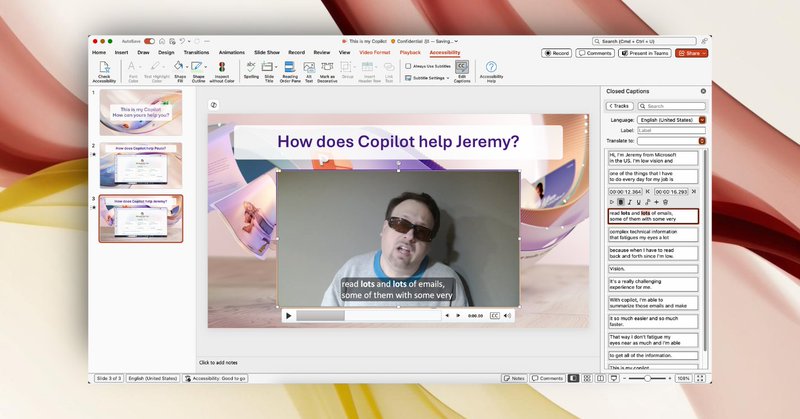Click the fit slide to window icon

[x=700, y=378]
